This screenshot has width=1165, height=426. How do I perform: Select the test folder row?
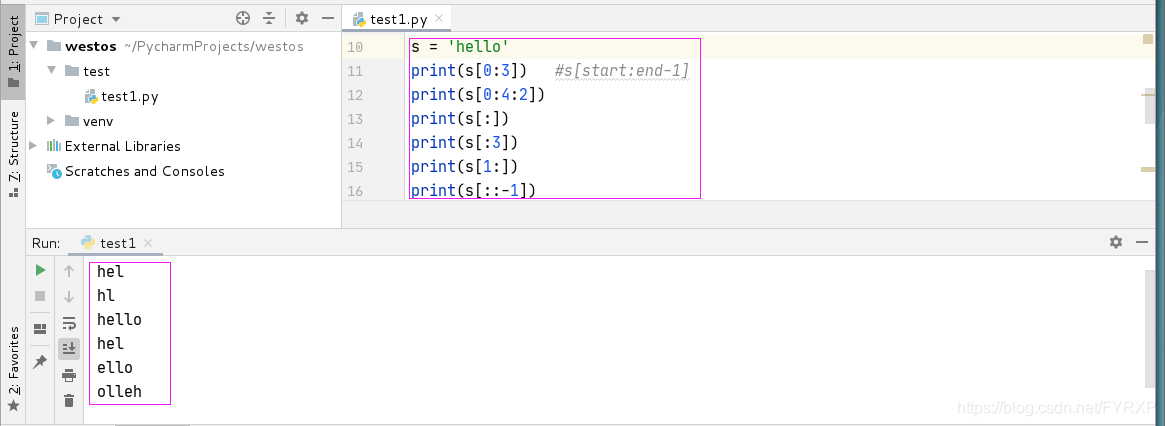pos(87,71)
